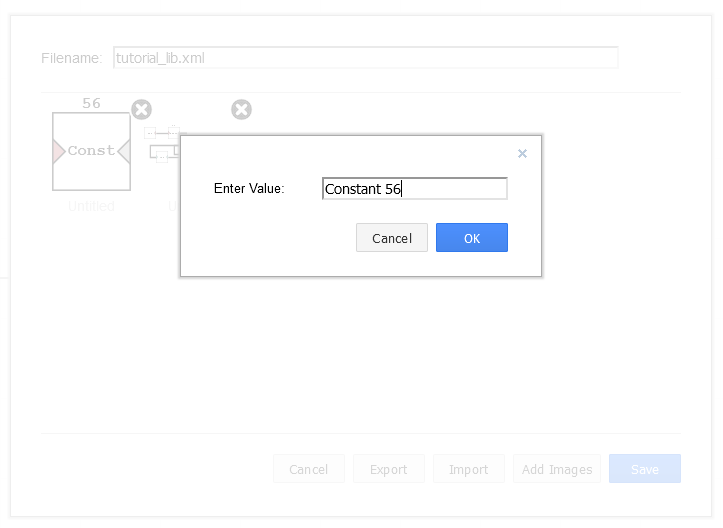Viewport: 723px width, 528px height.
Task: Click the Import button
Action: coord(468,469)
